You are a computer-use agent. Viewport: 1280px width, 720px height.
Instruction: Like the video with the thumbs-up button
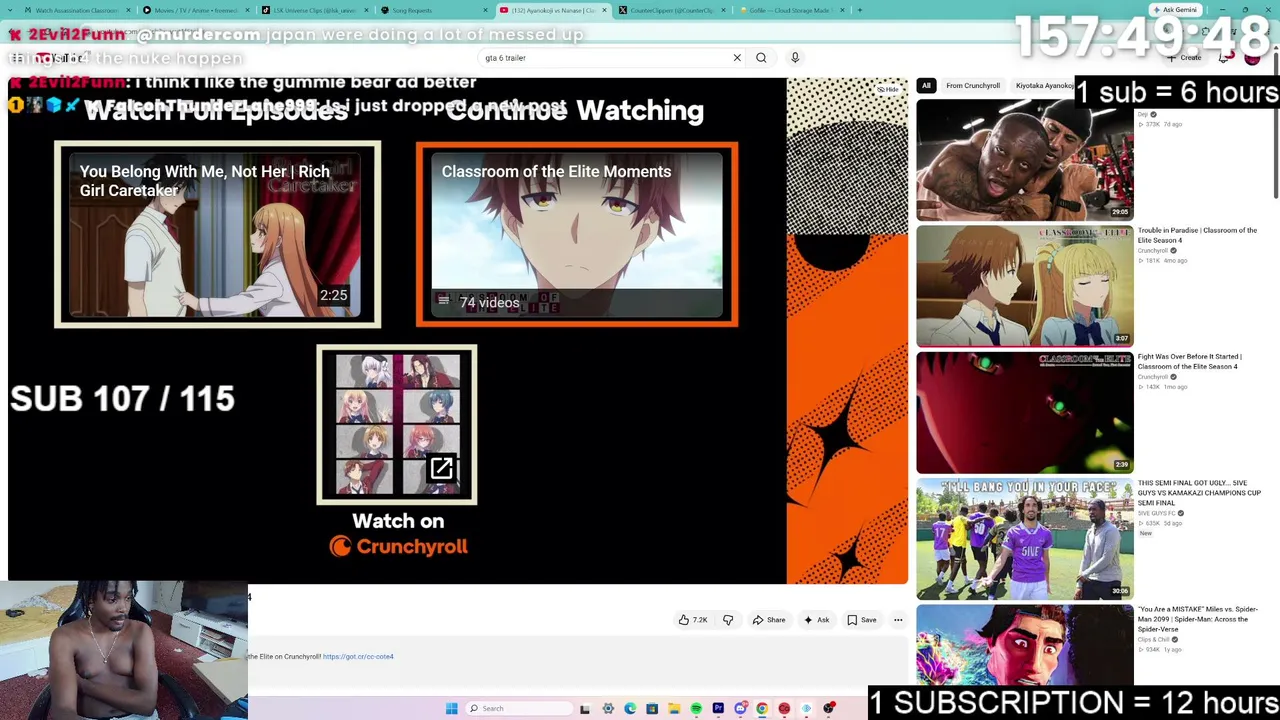tap(692, 620)
